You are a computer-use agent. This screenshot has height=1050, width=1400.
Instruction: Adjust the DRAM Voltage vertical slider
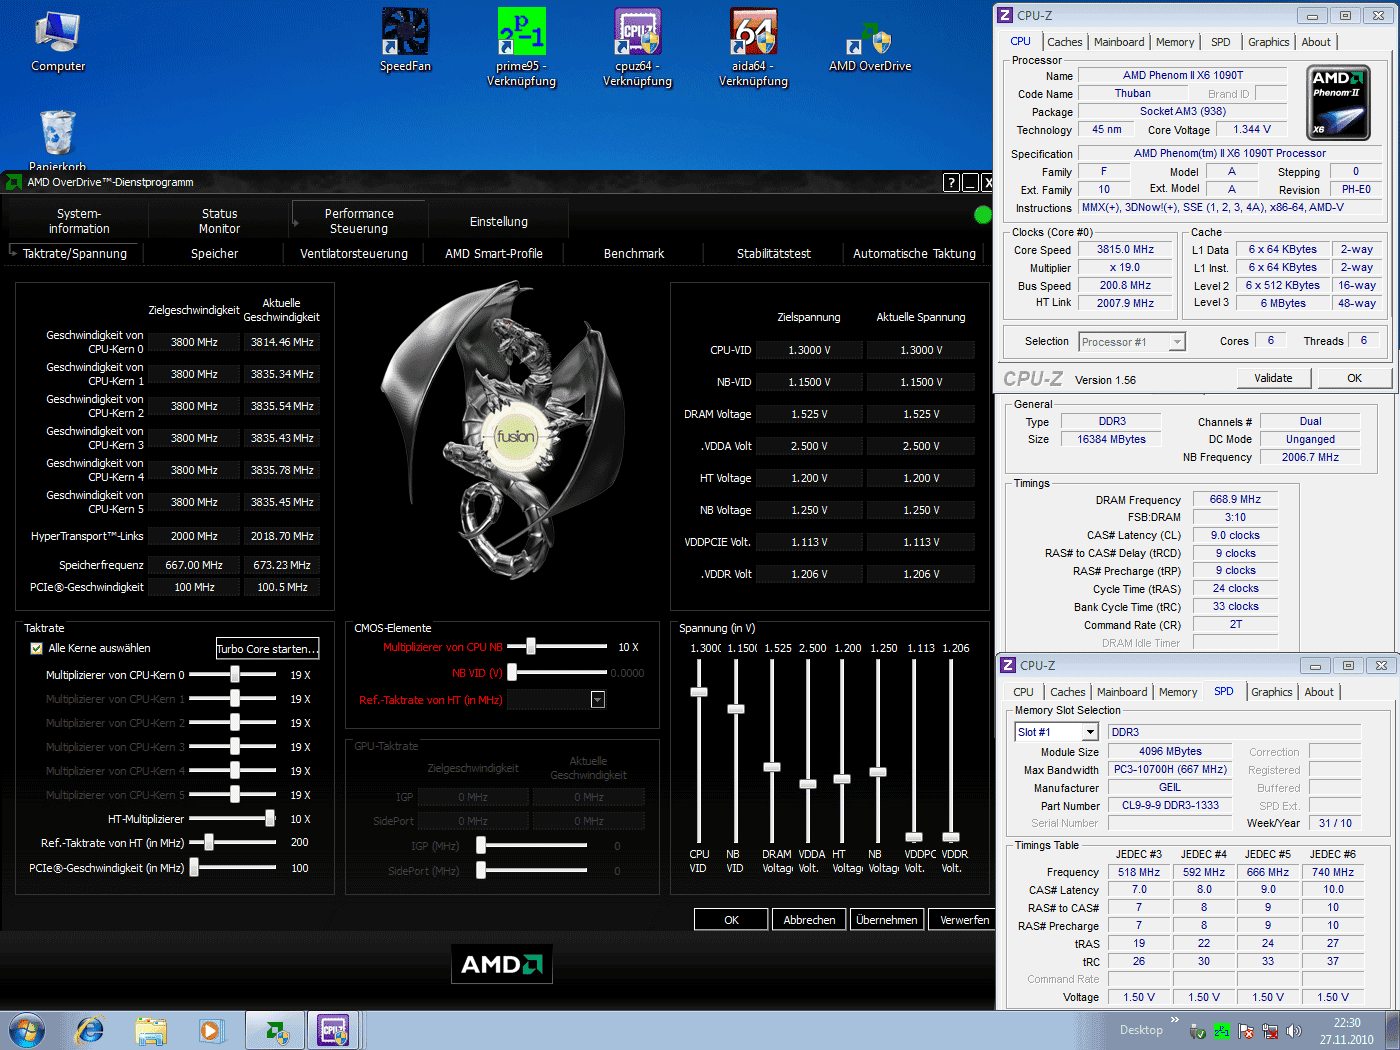771,767
